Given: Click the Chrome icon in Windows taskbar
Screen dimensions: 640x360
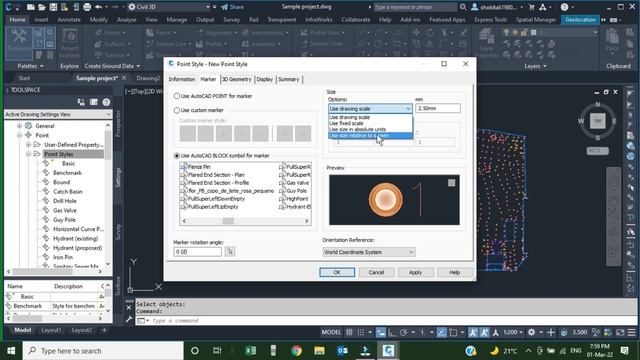Looking at the screenshot, I should (297, 351).
